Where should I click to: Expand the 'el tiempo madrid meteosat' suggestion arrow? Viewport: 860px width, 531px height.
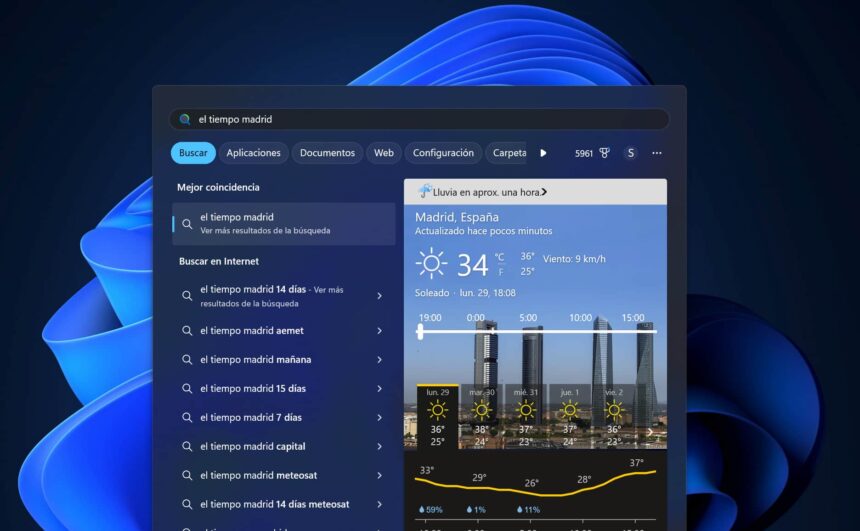(x=380, y=476)
